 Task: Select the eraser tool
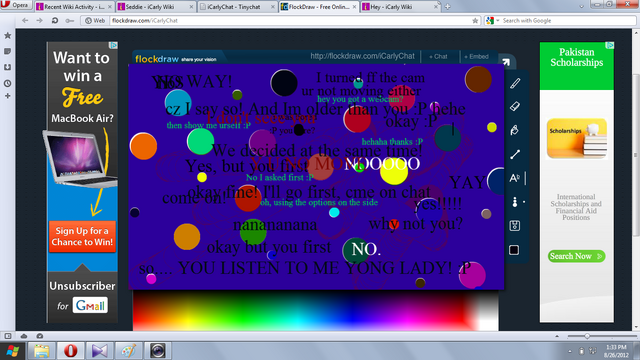tap(515, 107)
